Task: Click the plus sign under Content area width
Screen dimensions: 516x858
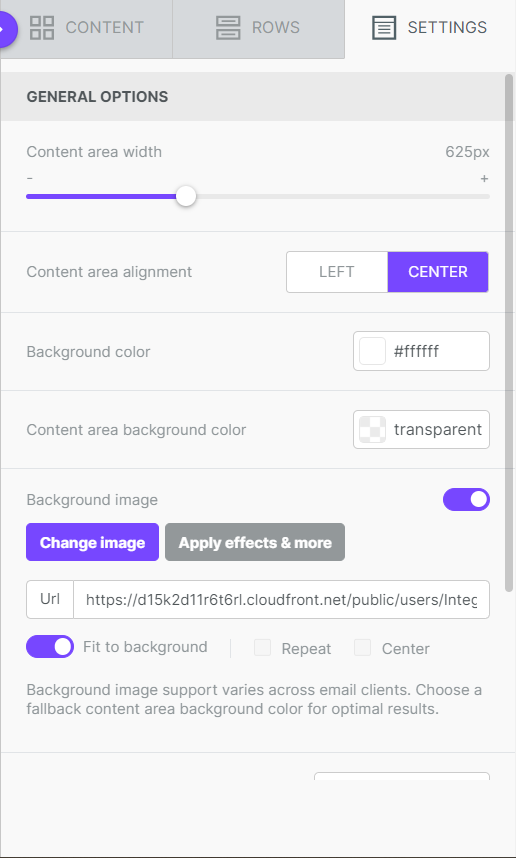Action: point(484,178)
